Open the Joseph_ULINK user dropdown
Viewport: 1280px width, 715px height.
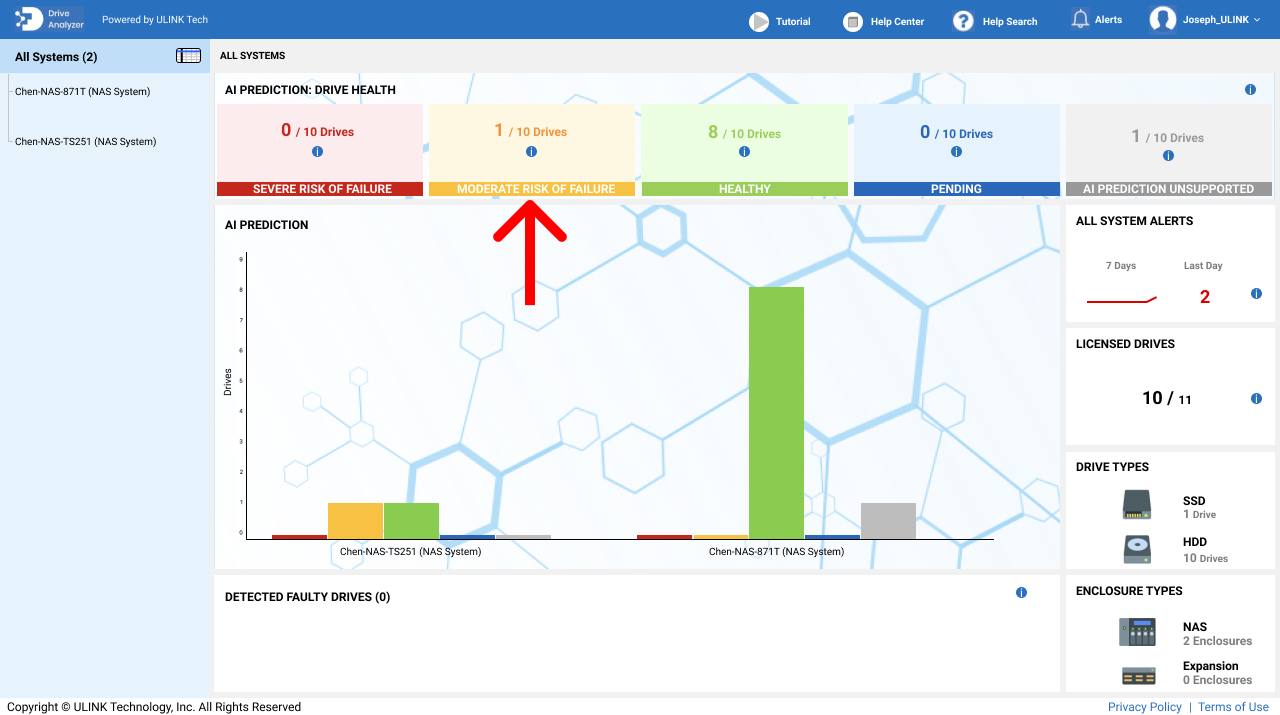pyautogui.click(x=1205, y=20)
